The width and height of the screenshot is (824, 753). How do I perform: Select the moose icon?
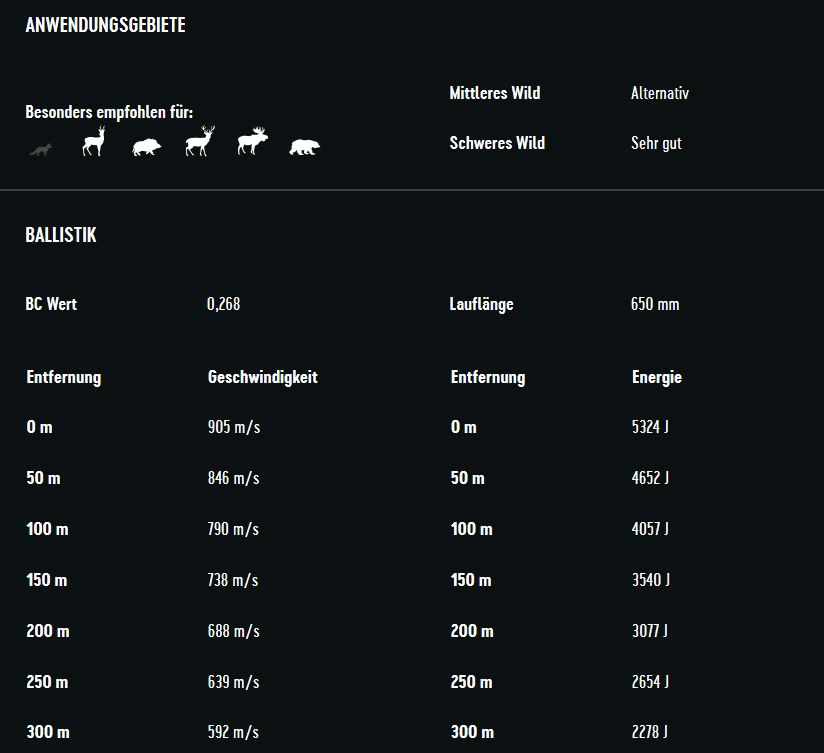(x=252, y=142)
